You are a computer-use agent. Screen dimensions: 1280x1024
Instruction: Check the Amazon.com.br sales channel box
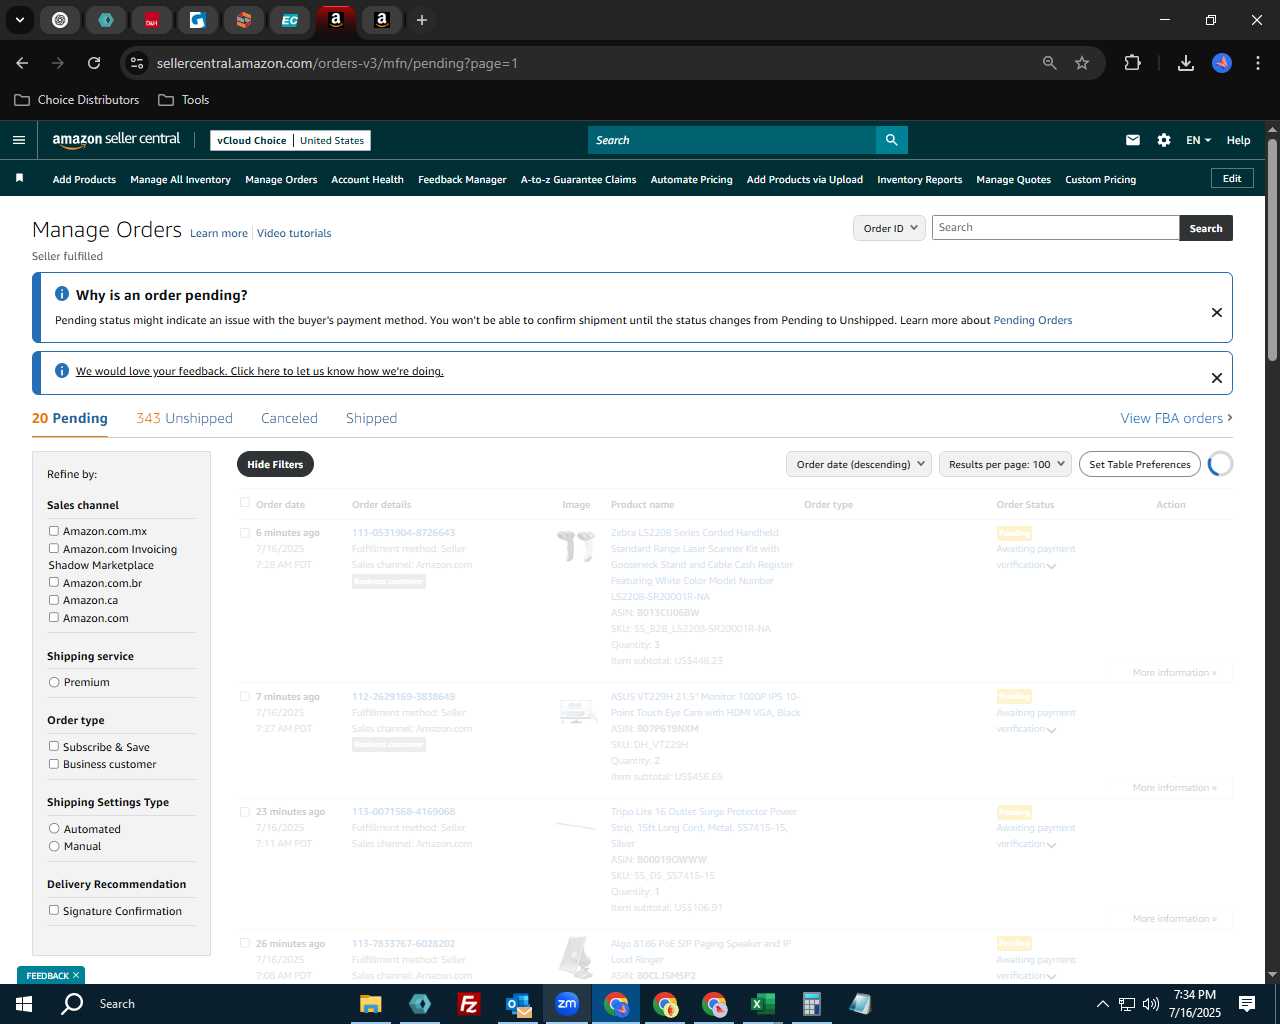point(54,582)
